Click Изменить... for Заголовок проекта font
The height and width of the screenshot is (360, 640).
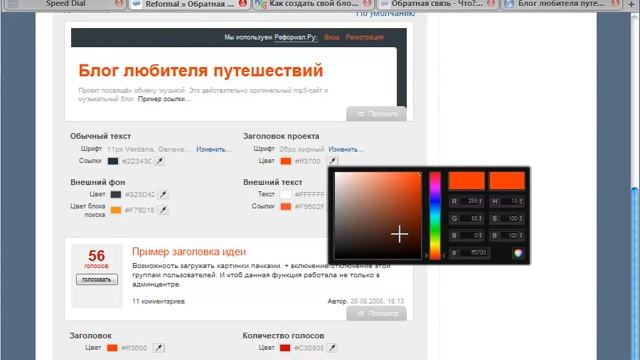point(346,149)
